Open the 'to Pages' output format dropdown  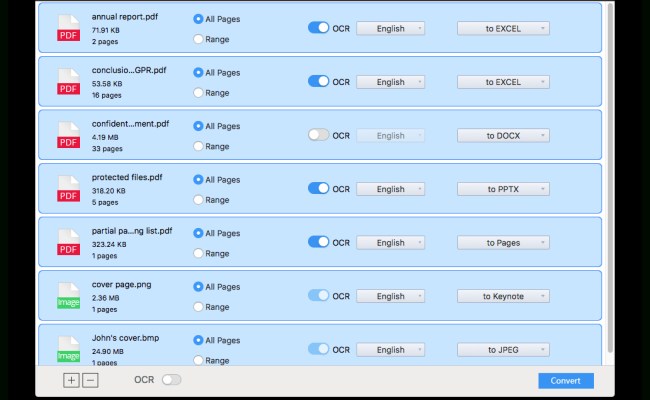pos(503,242)
